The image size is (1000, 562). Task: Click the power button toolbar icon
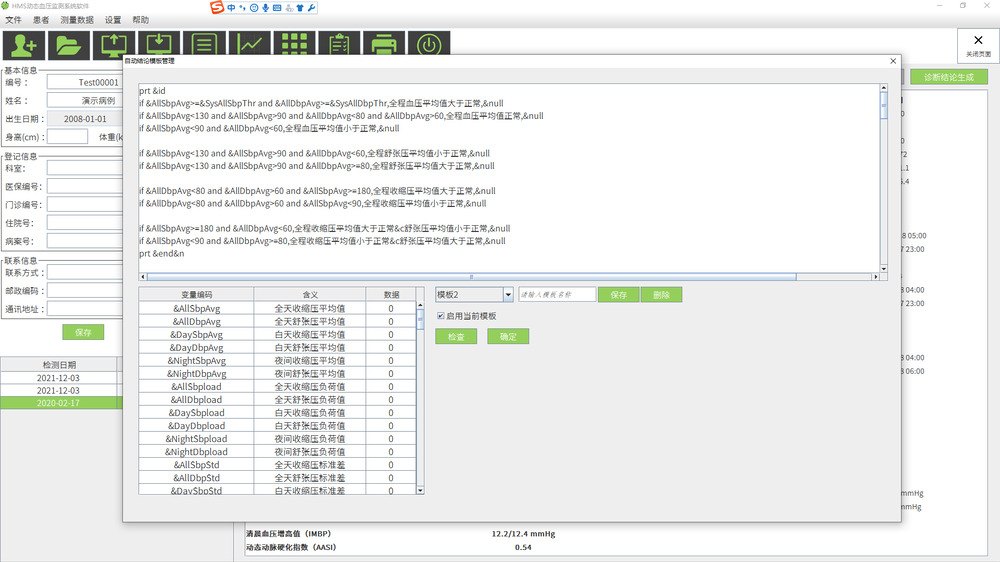pos(428,45)
